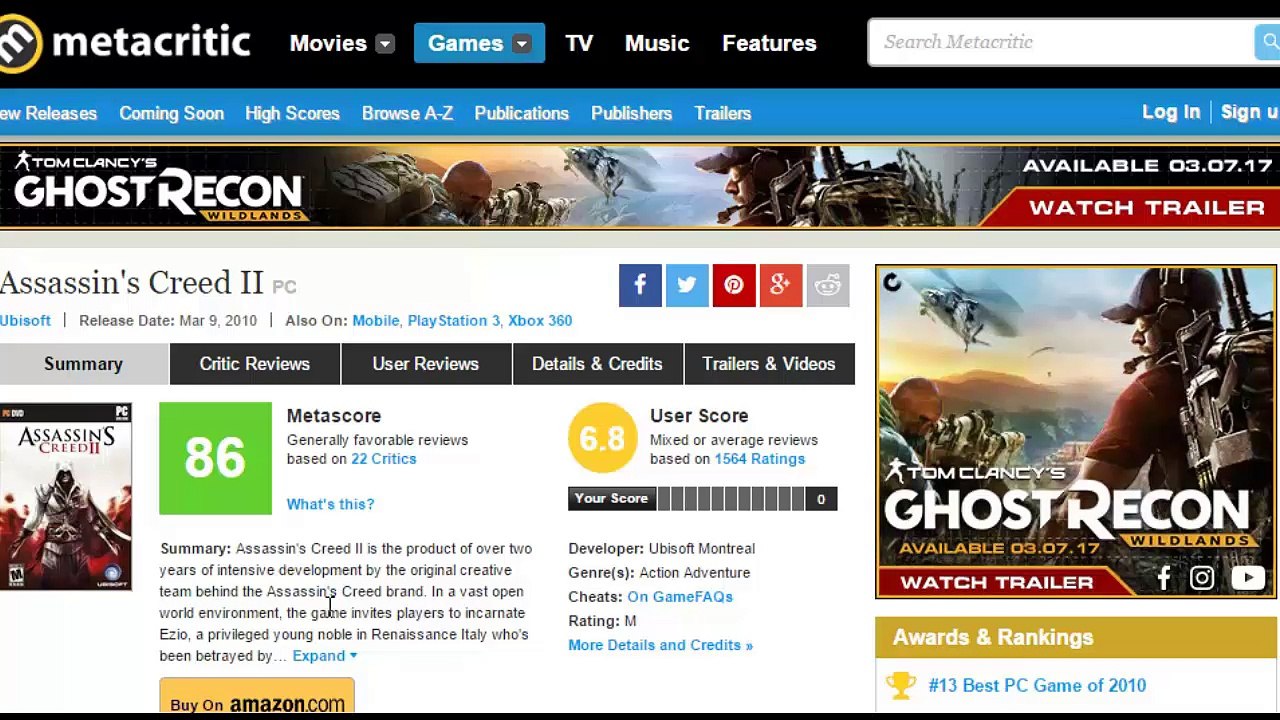Image resolution: width=1280 pixels, height=720 pixels.
Task: Open the Games dropdown arrow
Action: [x=521, y=44]
